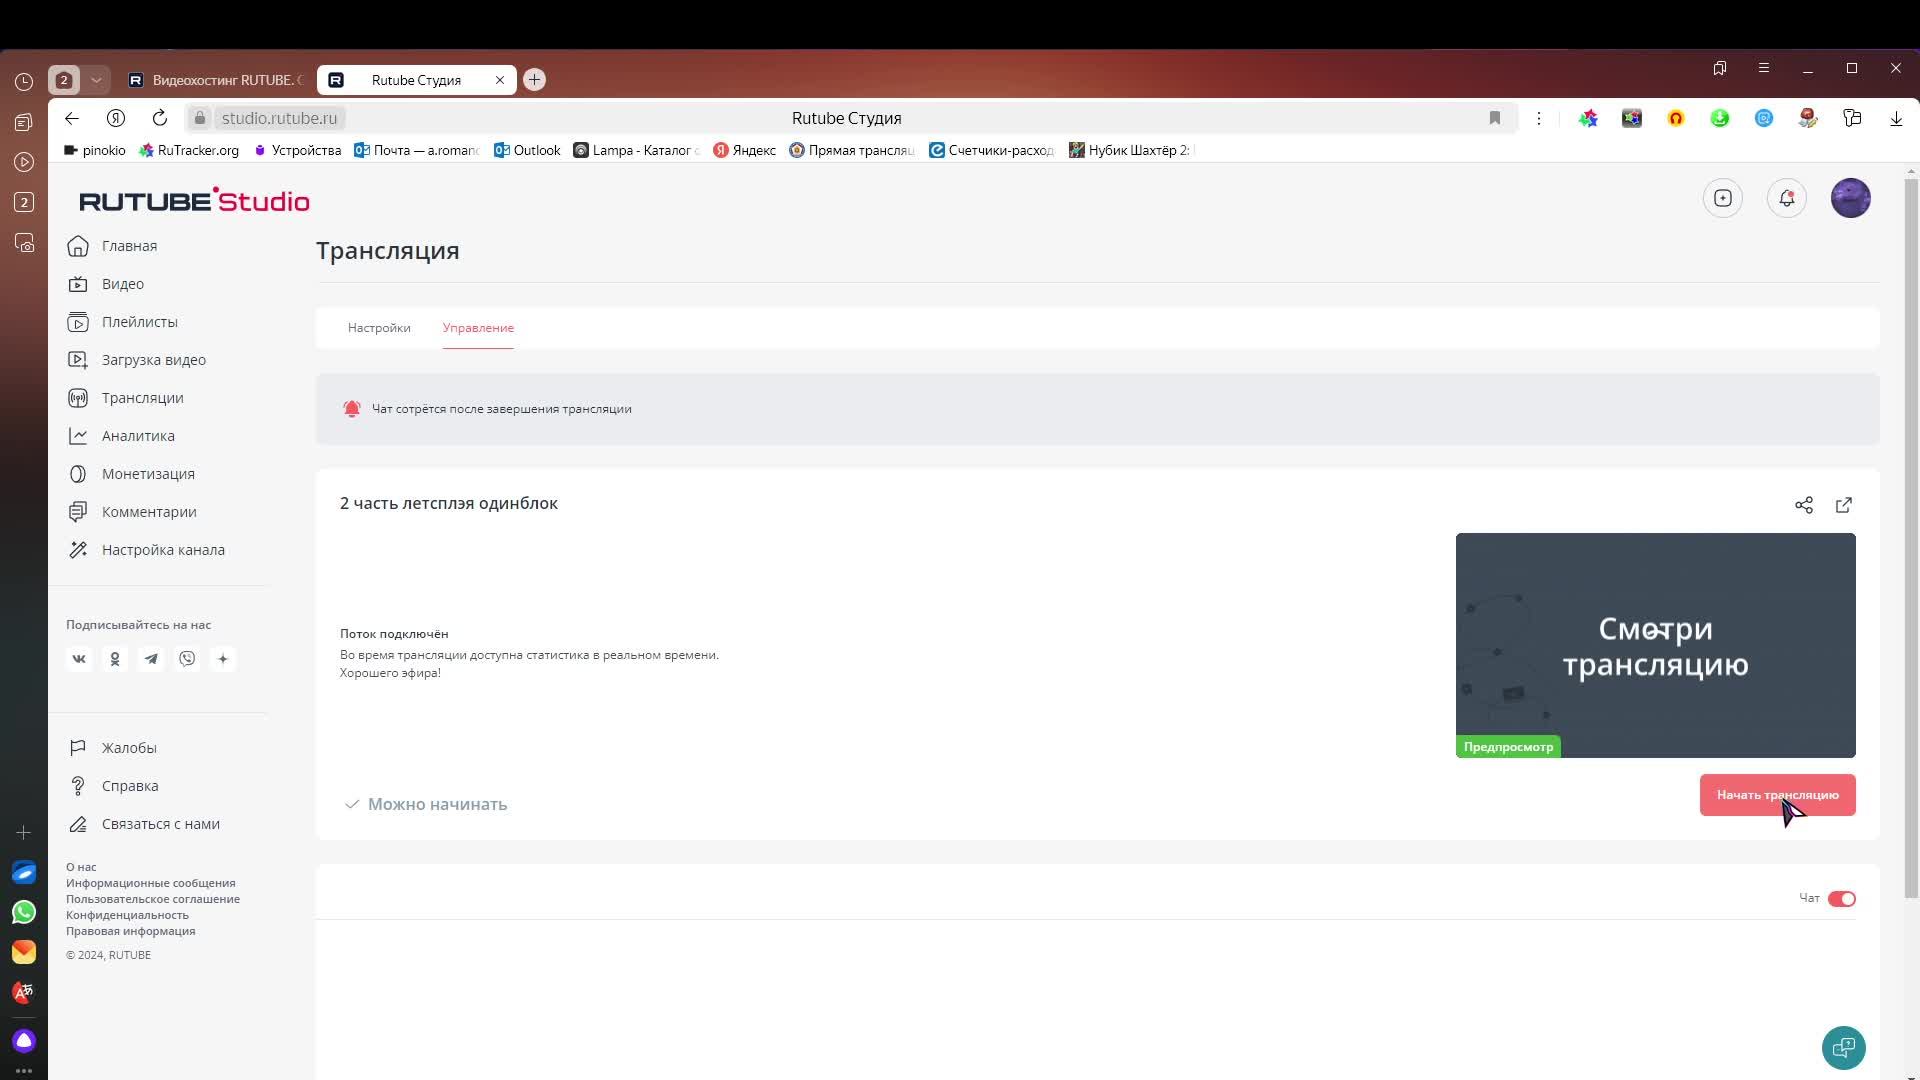This screenshot has height=1080, width=1920.
Task: Open Устройства bookmark
Action: 297,150
